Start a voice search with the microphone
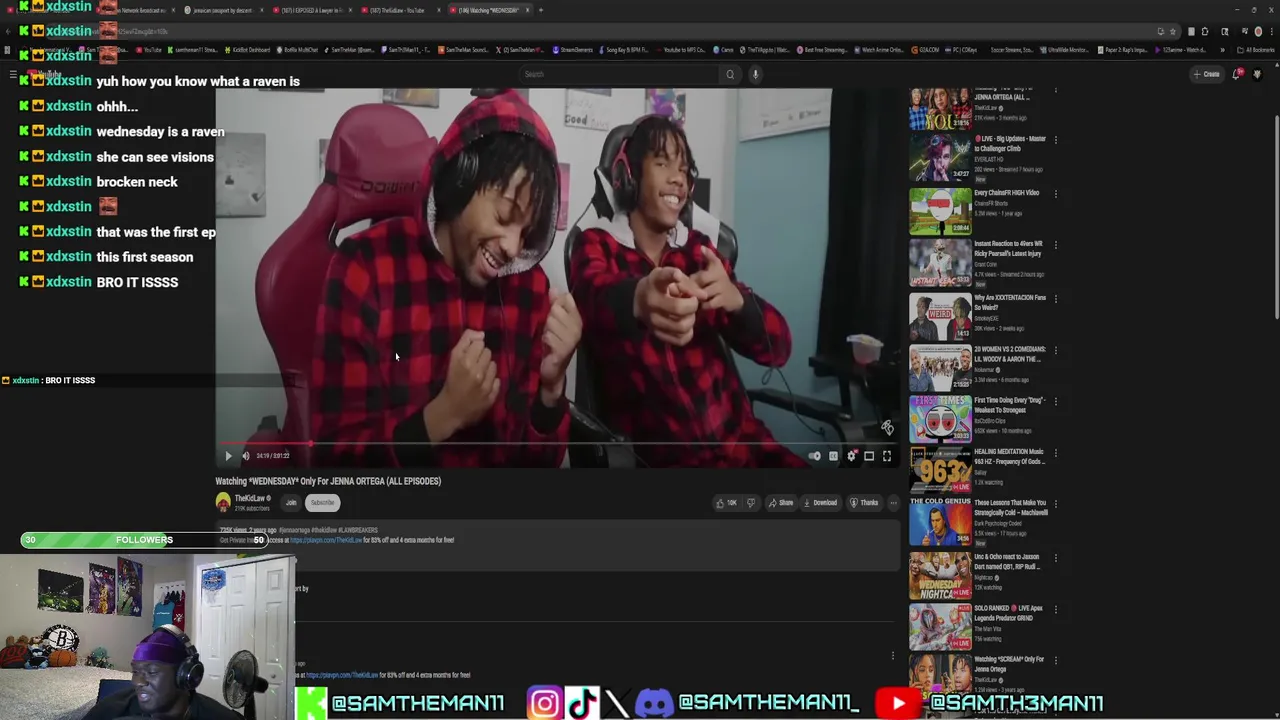1280x720 pixels. [755, 74]
